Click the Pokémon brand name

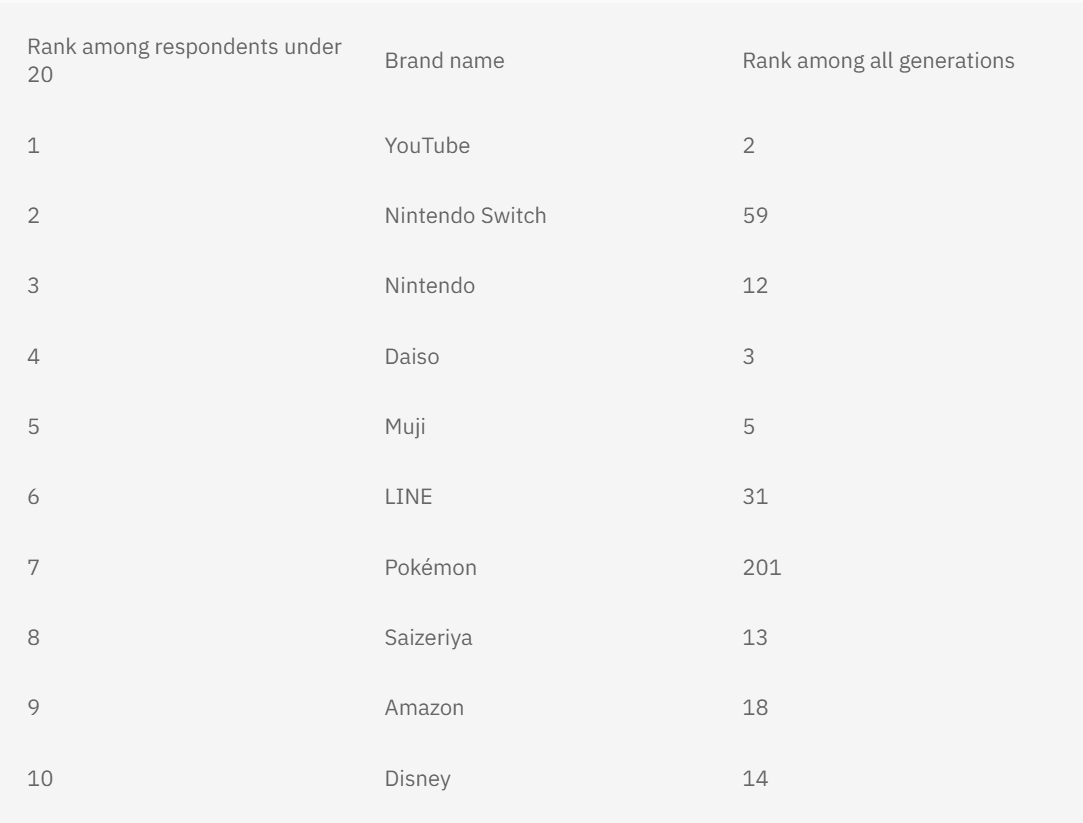(430, 568)
